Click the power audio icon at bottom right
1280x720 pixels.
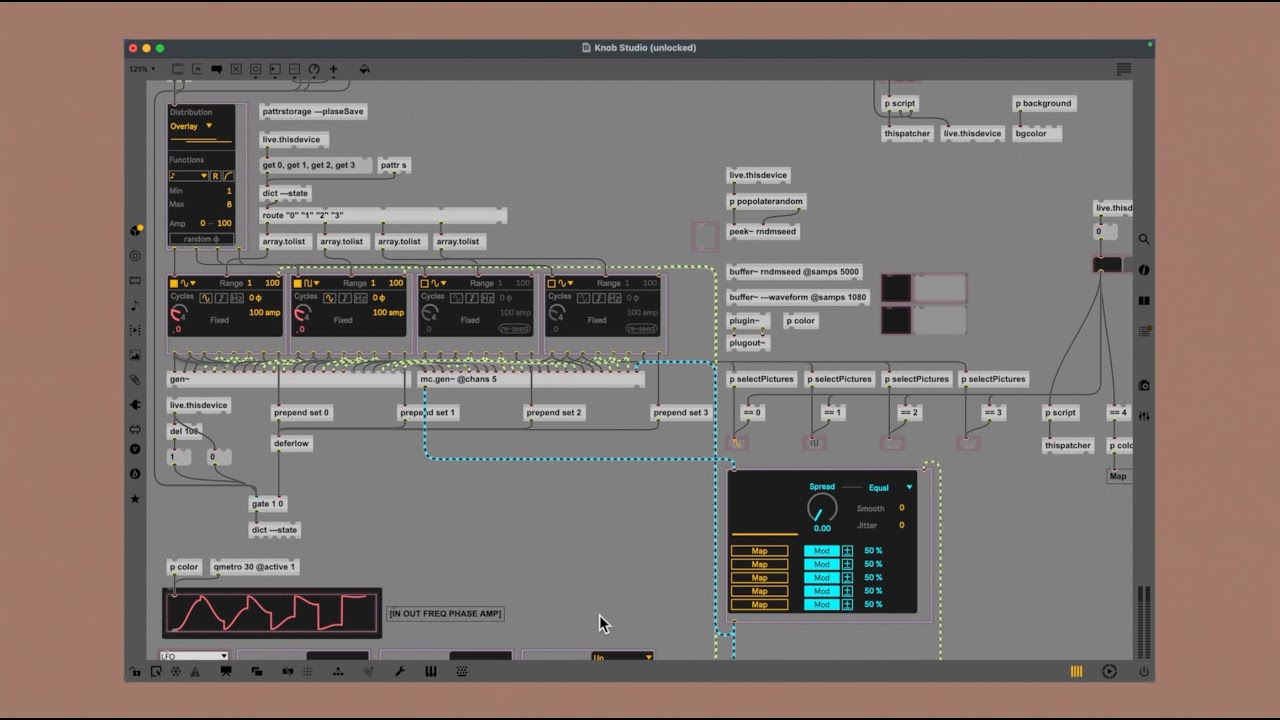click(1144, 672)
